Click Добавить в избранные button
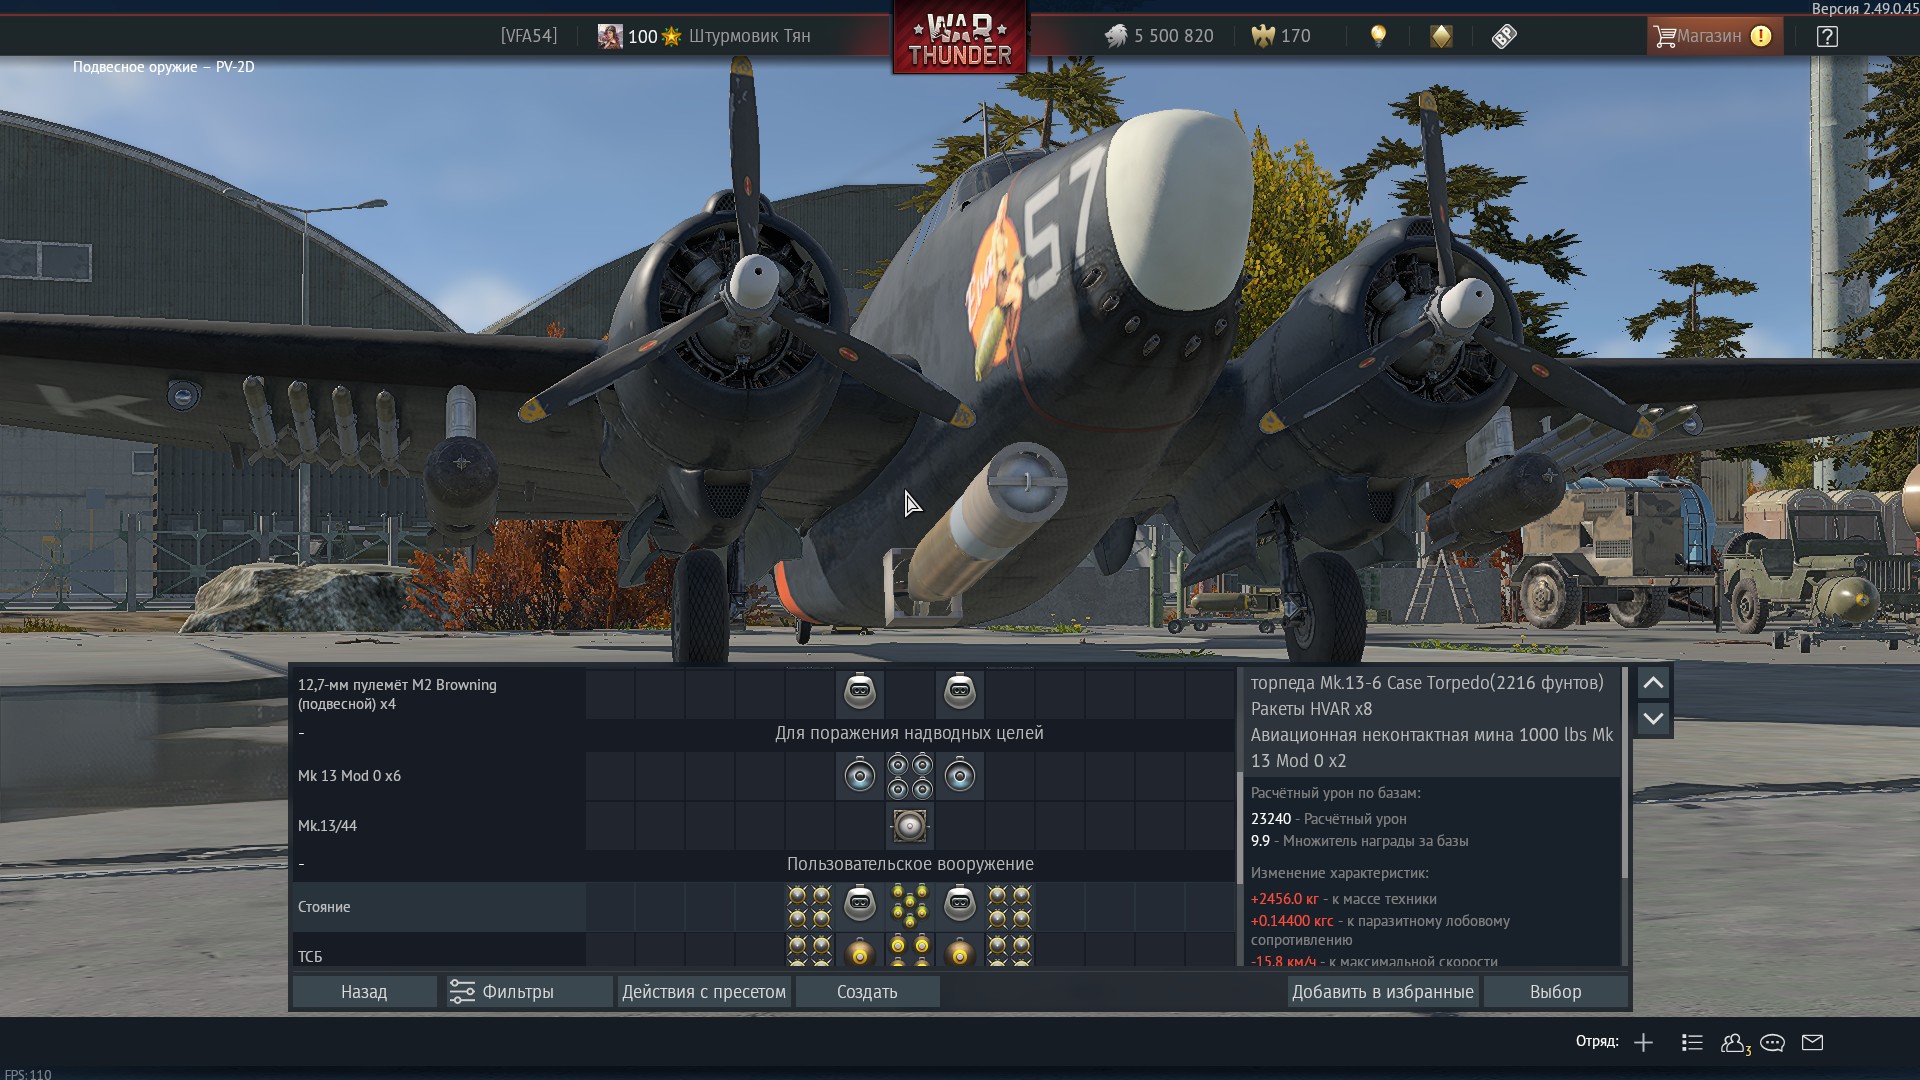Screen dimensions: 1920x1080 [x=1382, y=992]
